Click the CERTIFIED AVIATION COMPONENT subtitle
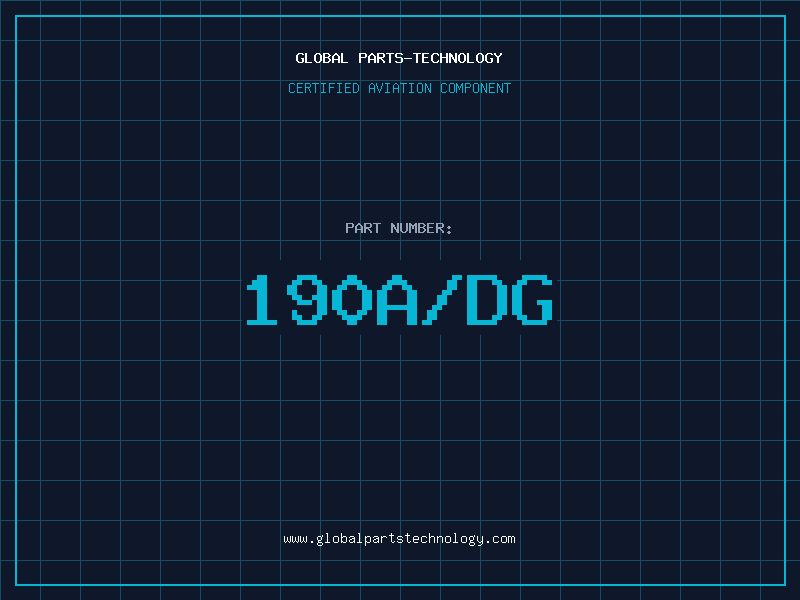The width and height of the screenshot is (800, 600). [399, 88]
